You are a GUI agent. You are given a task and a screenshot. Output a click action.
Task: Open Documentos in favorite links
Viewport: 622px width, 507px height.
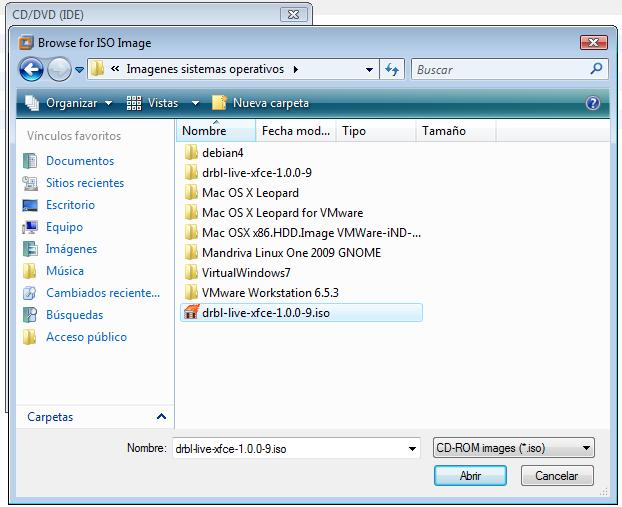[x=79, y=161]
